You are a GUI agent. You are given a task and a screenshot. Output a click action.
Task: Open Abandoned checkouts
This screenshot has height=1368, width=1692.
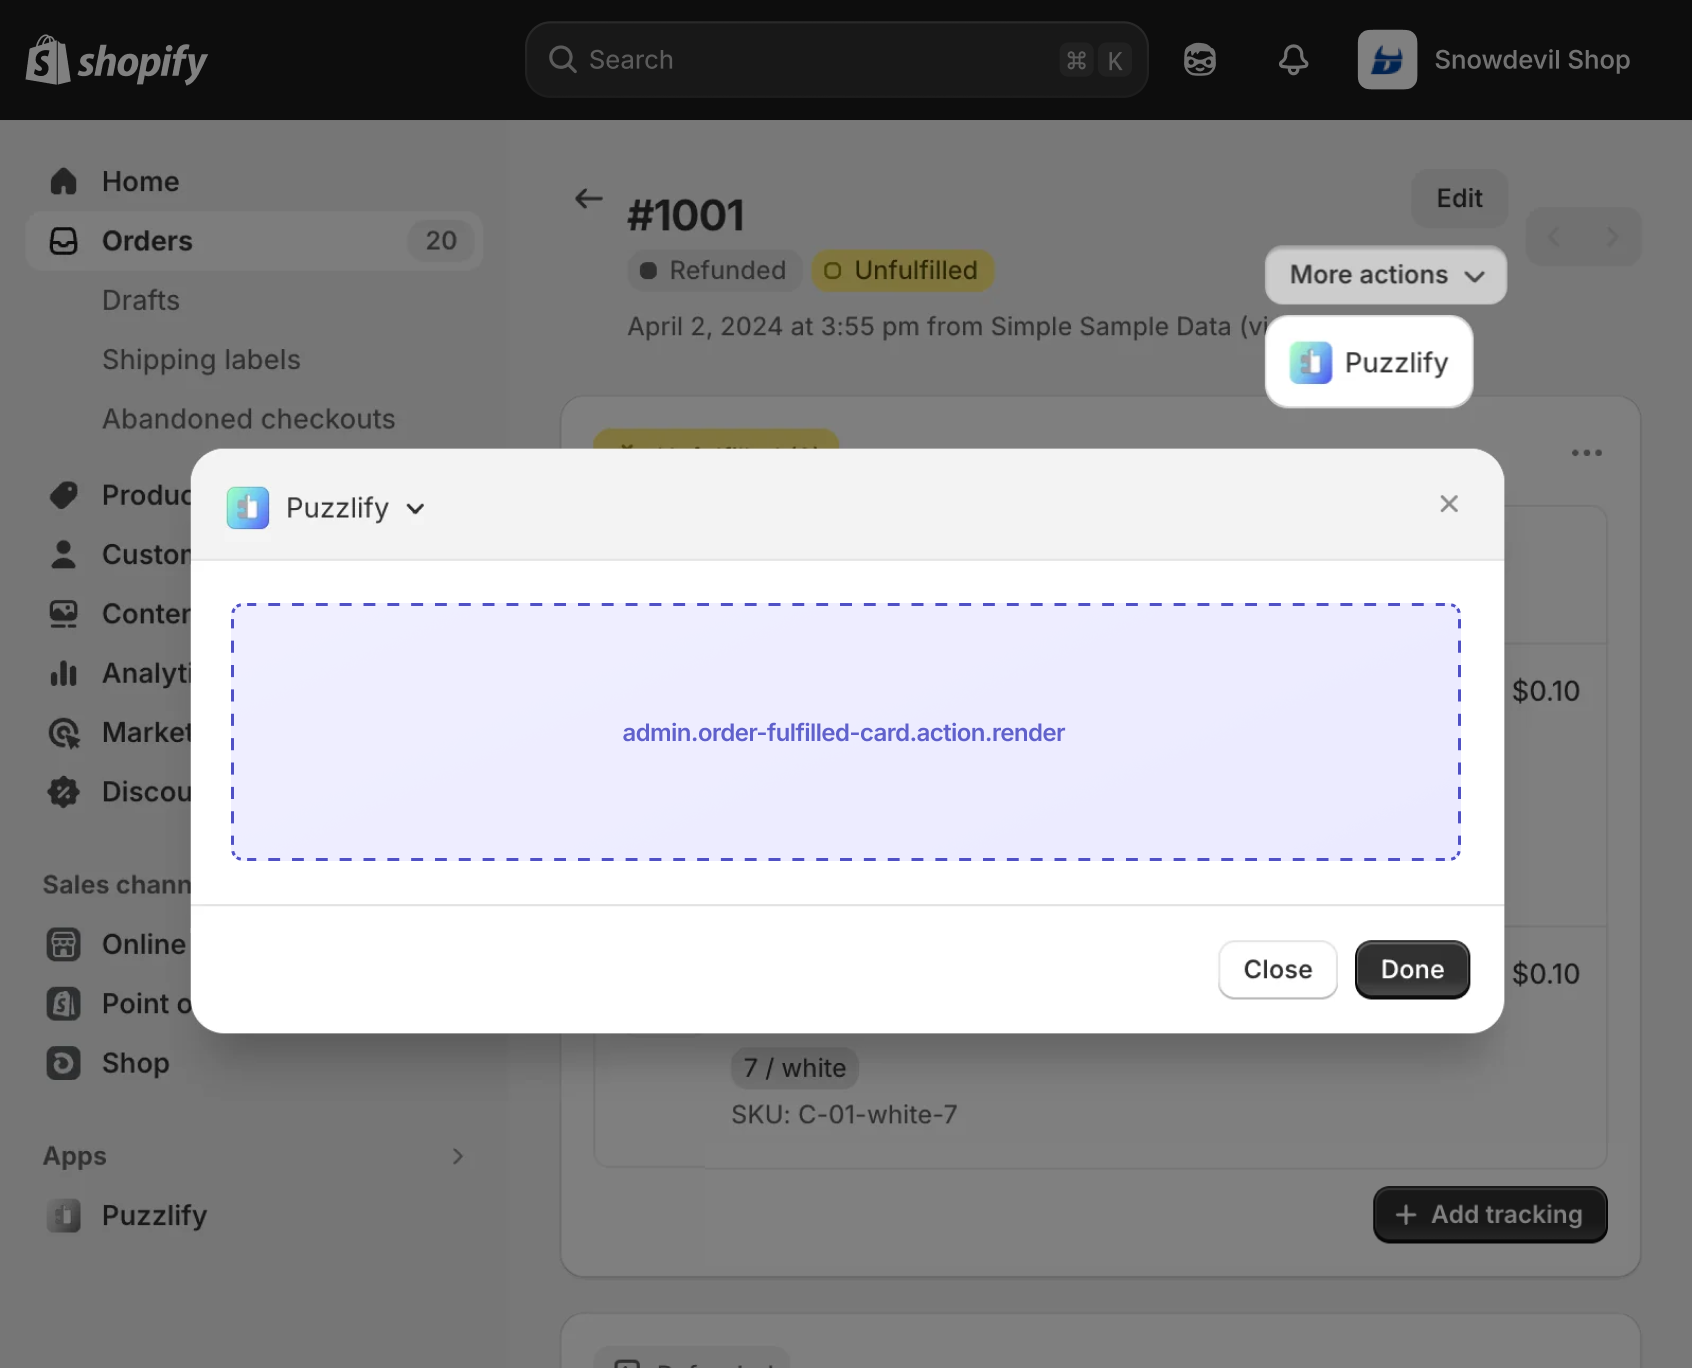(249, 419)
